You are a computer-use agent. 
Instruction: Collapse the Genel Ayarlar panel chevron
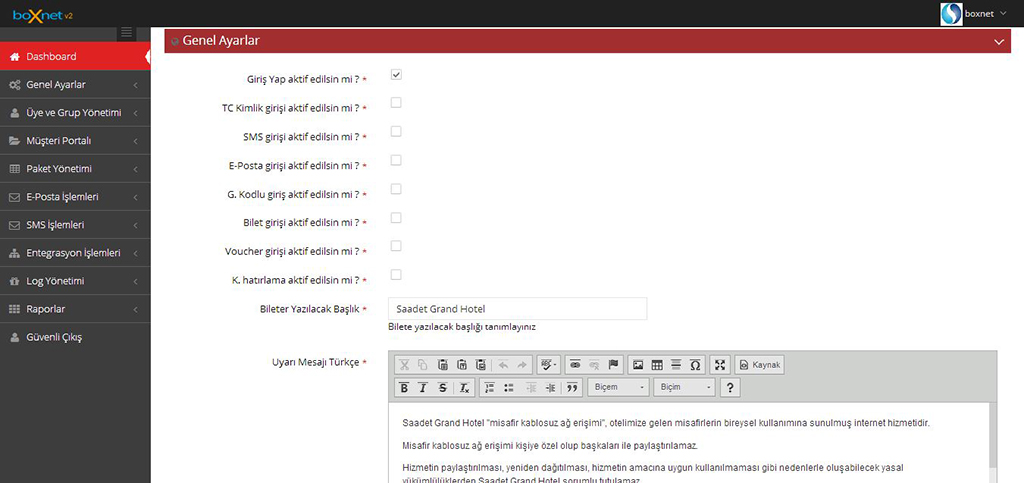(999, 41)
